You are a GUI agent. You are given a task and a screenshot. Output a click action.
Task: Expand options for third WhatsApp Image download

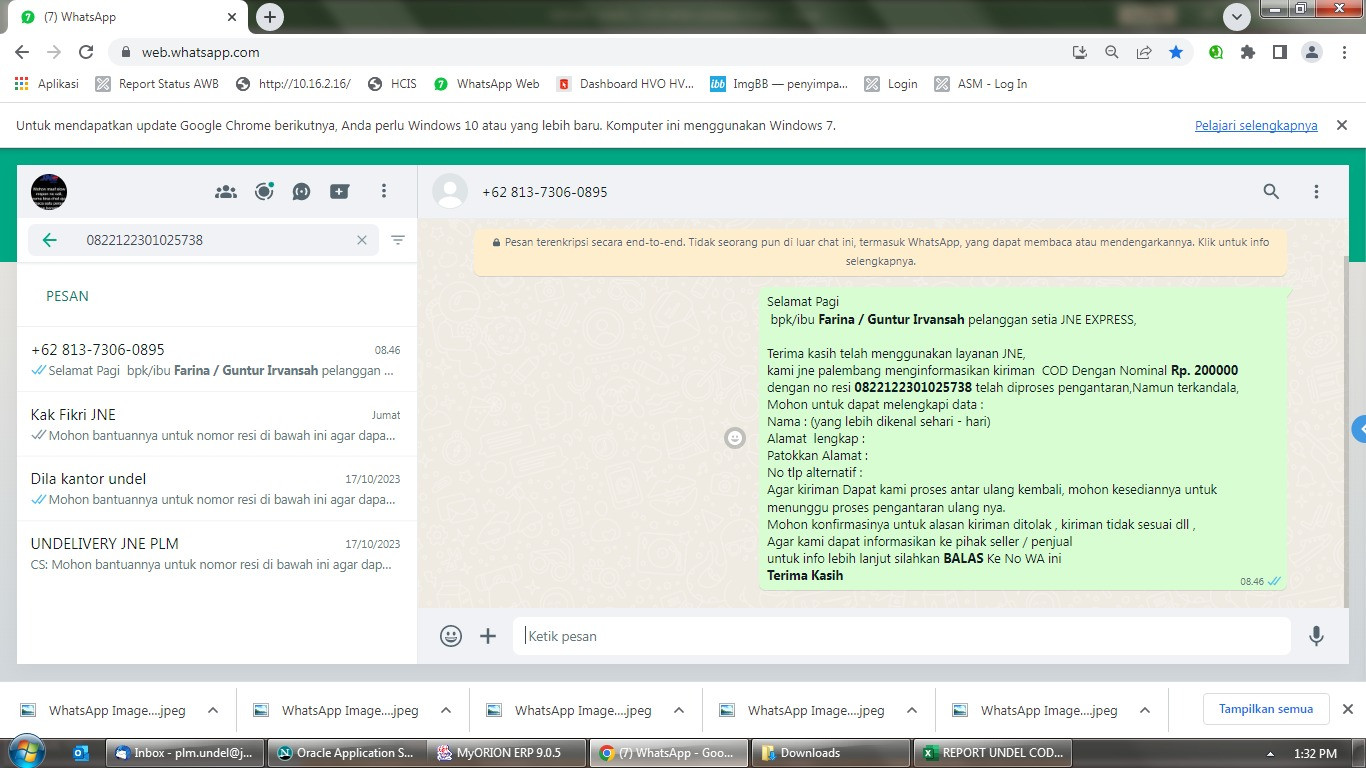coord(679,710)
